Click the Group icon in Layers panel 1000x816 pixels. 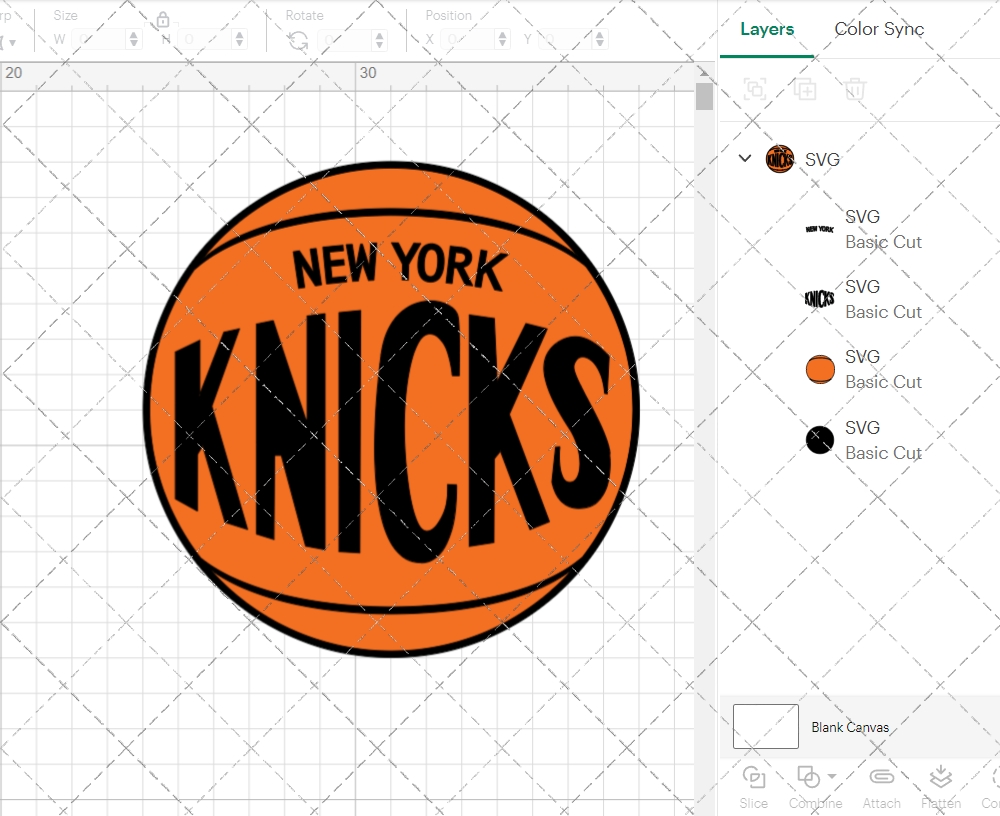tap(755, 89)
